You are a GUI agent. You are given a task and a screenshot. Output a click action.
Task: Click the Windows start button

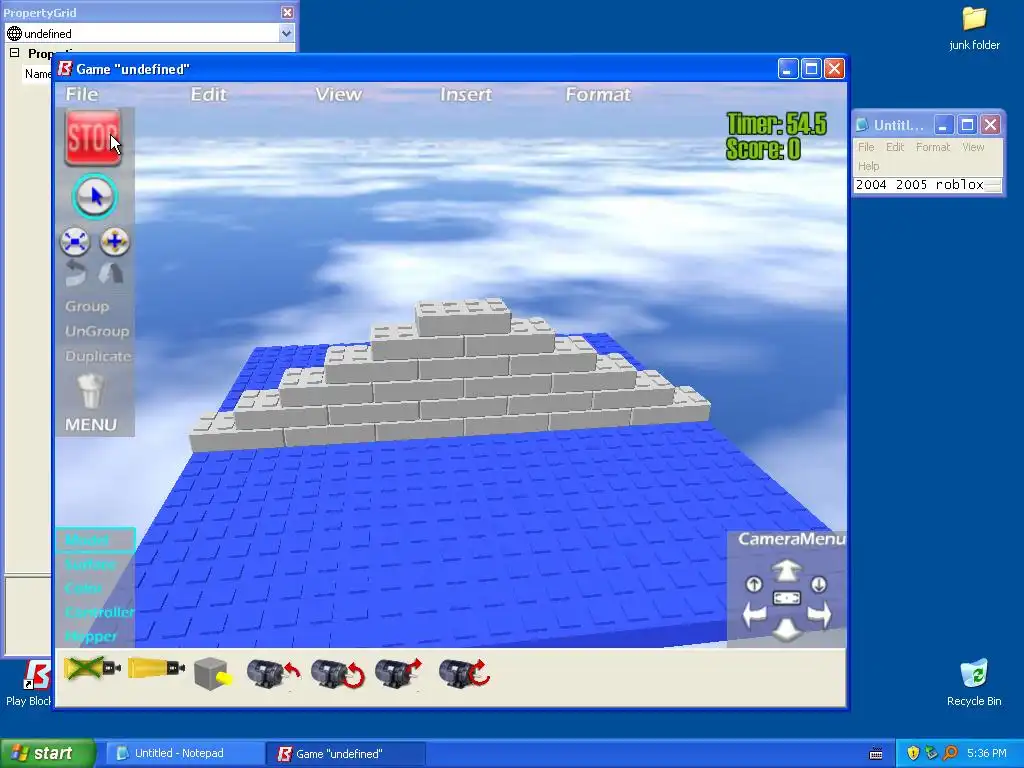(47, 753)
